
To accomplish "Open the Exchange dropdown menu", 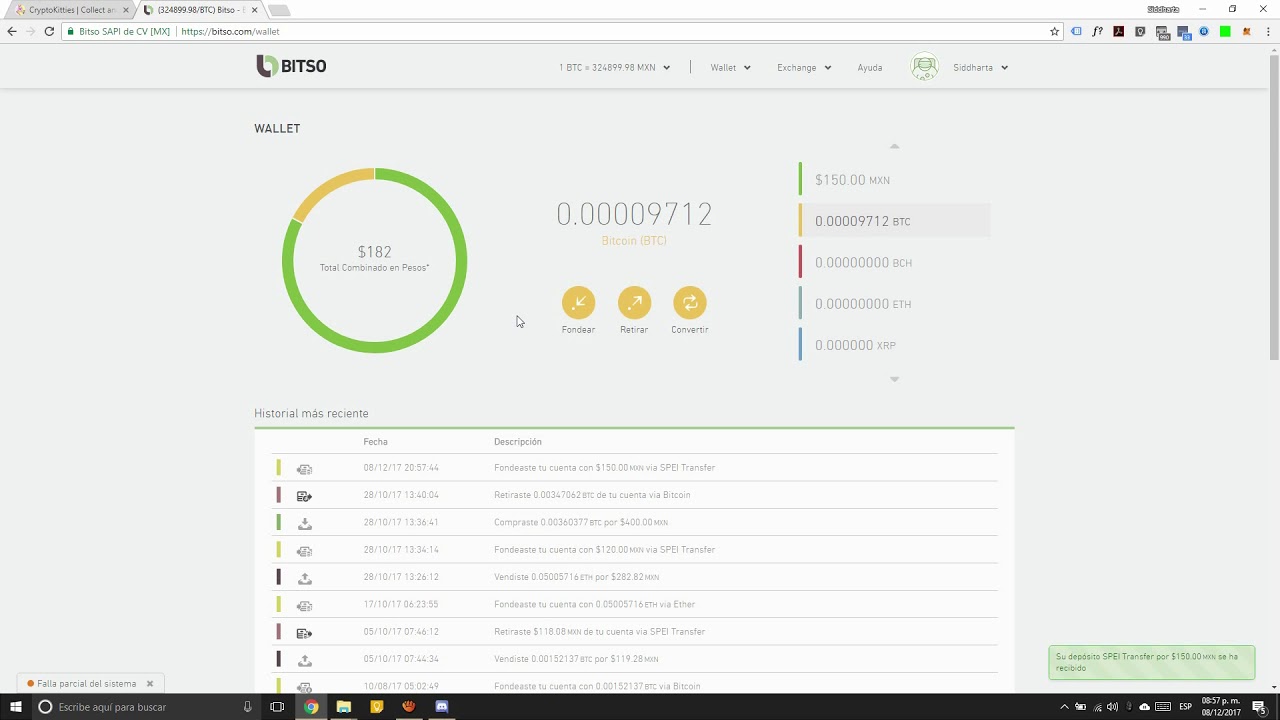I will click(804, 68).
